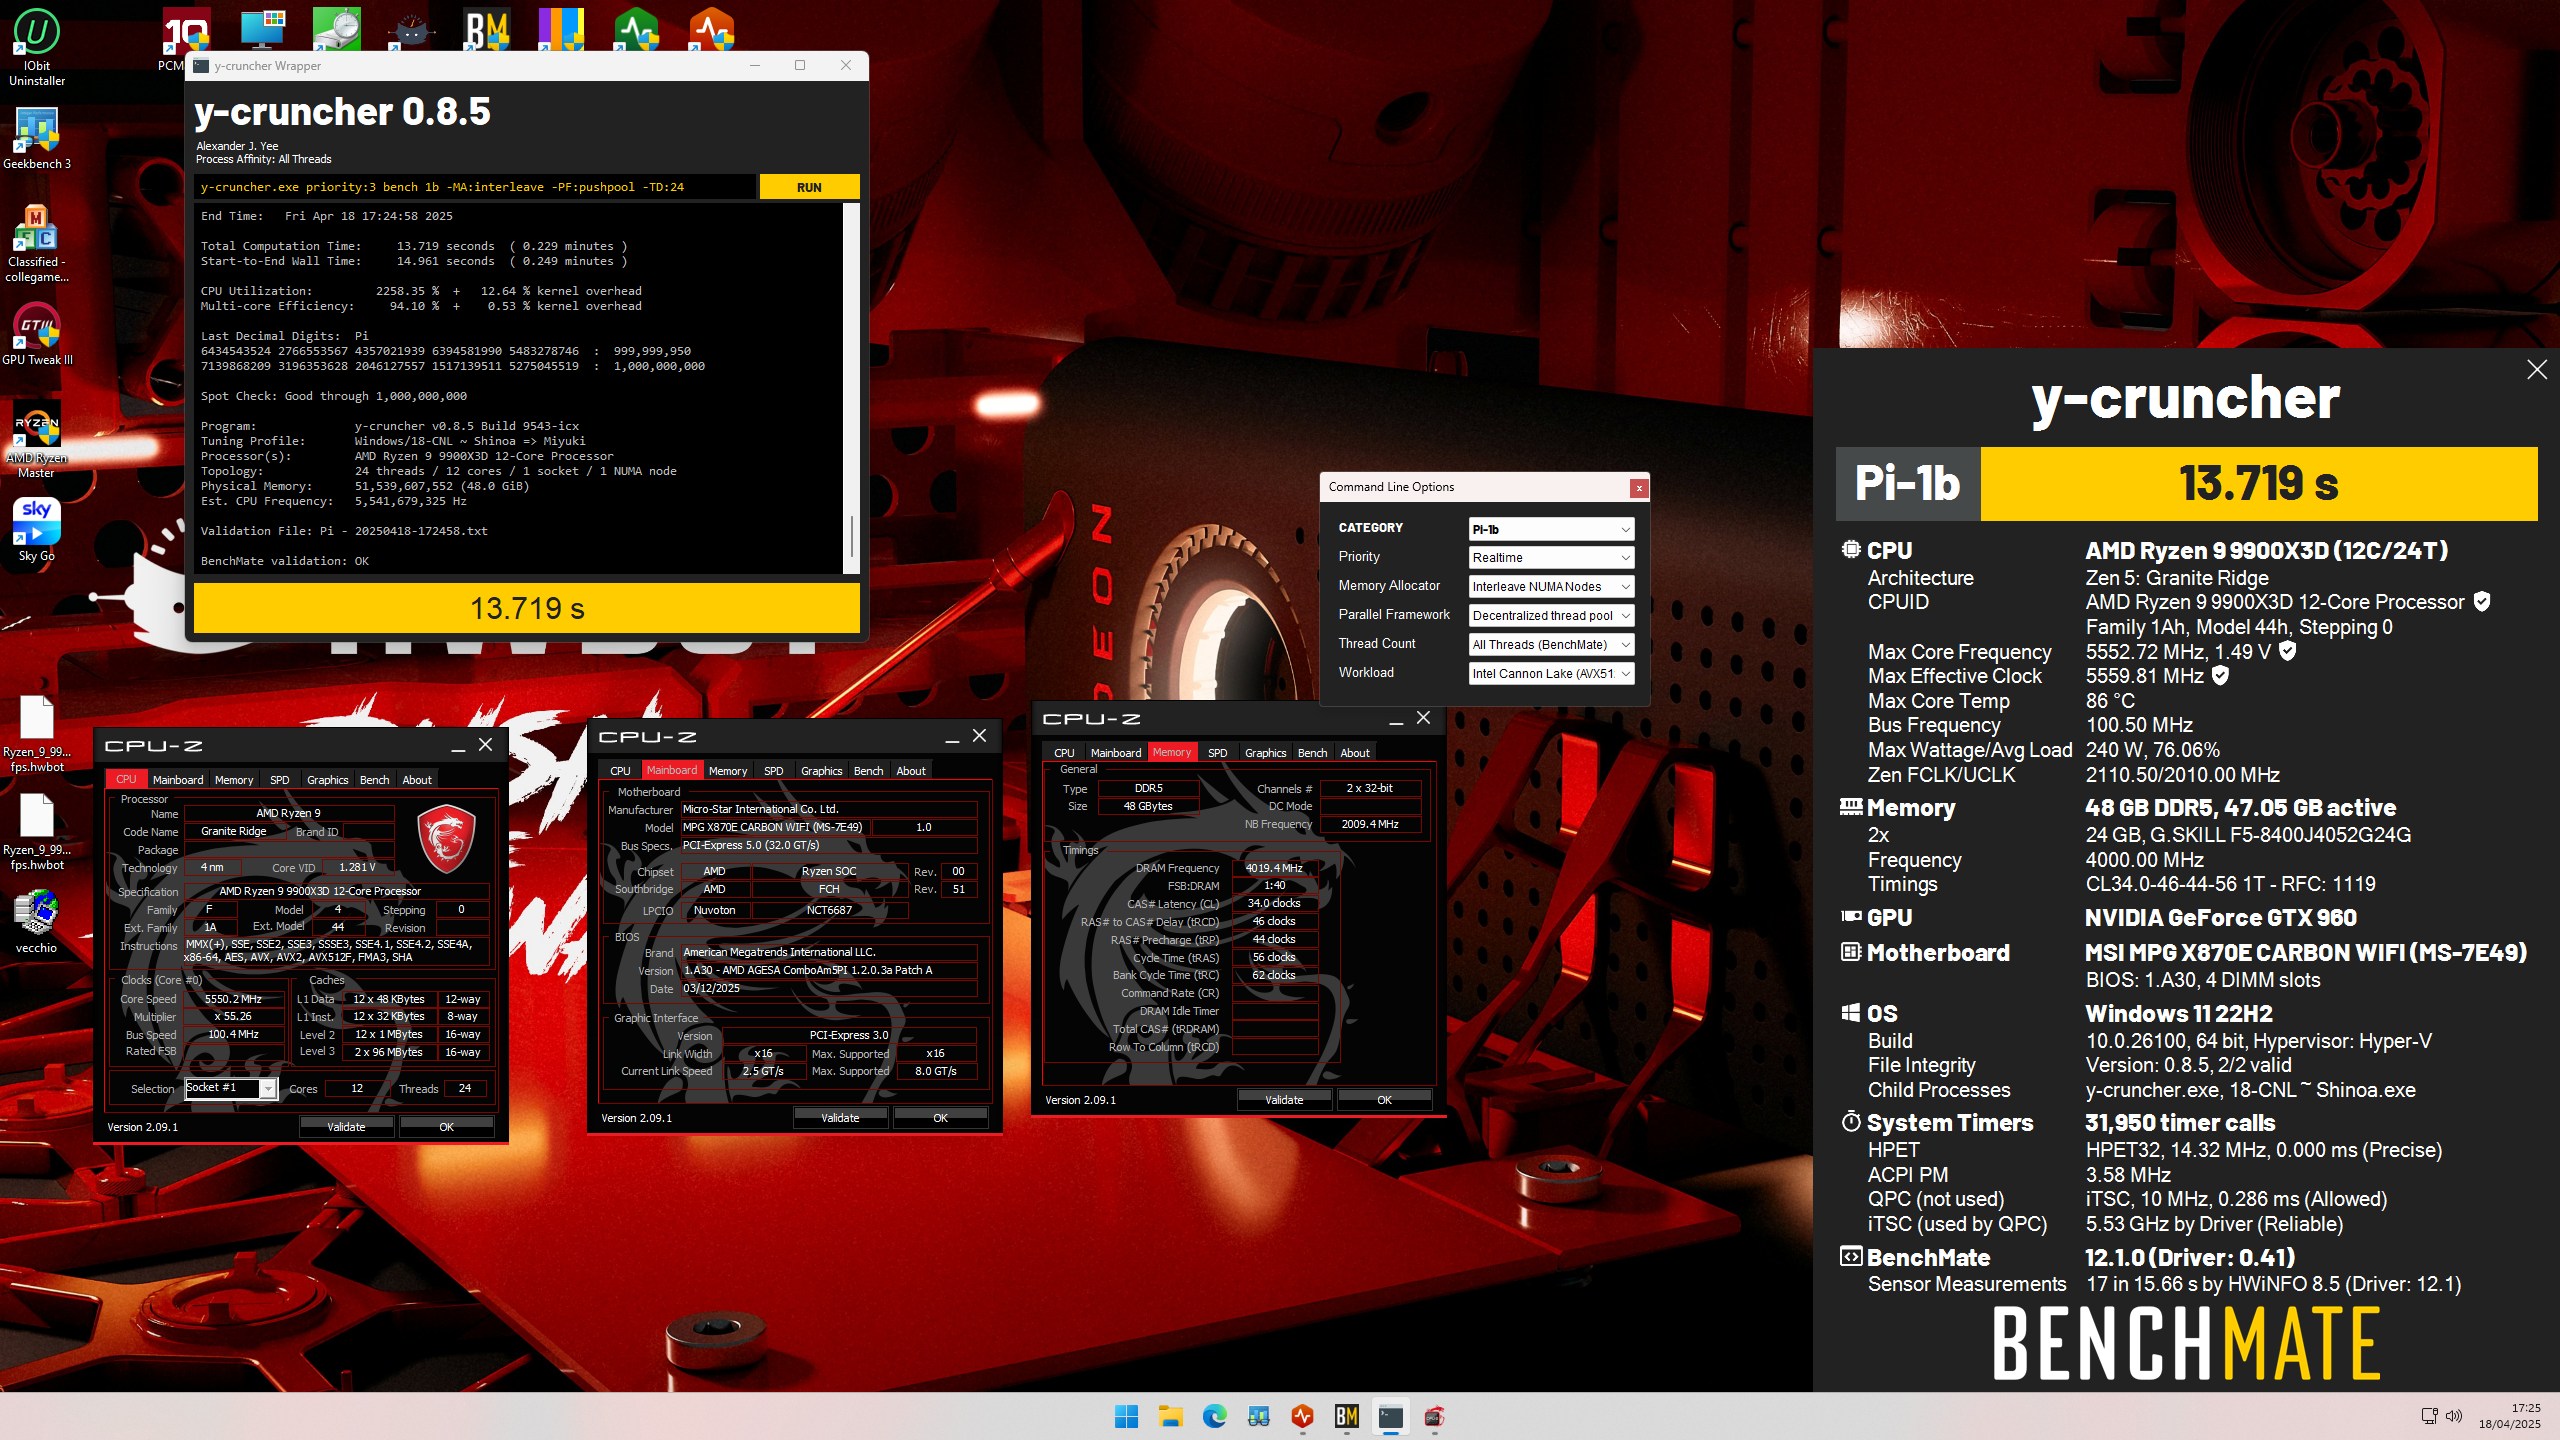The image size is (2560, 1440).
Task: Open the Memory Allocator dropdown
Action: (1551, 587)
